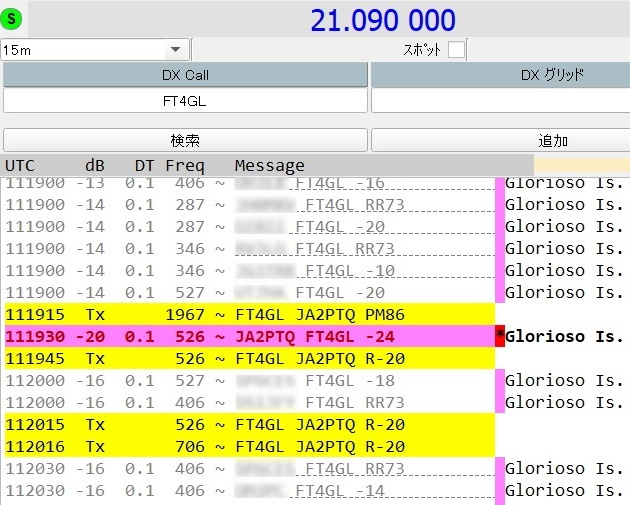Select 111900 row at 346 FT4GL RR73
The image size is (630, 505).
pyautogui.click(x=250, y=249)
